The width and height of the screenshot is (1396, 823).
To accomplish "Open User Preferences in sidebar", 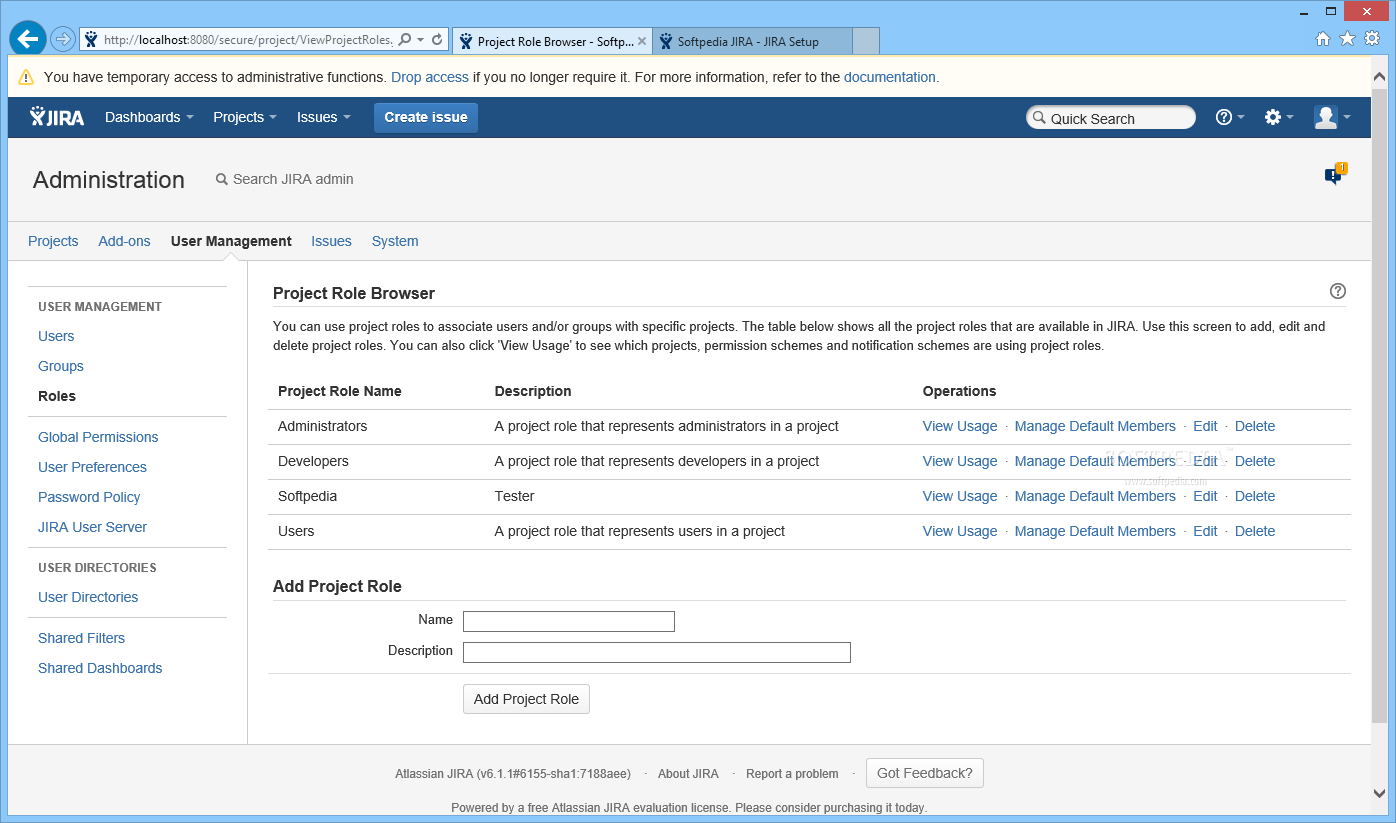I will (x=92, y=467).
